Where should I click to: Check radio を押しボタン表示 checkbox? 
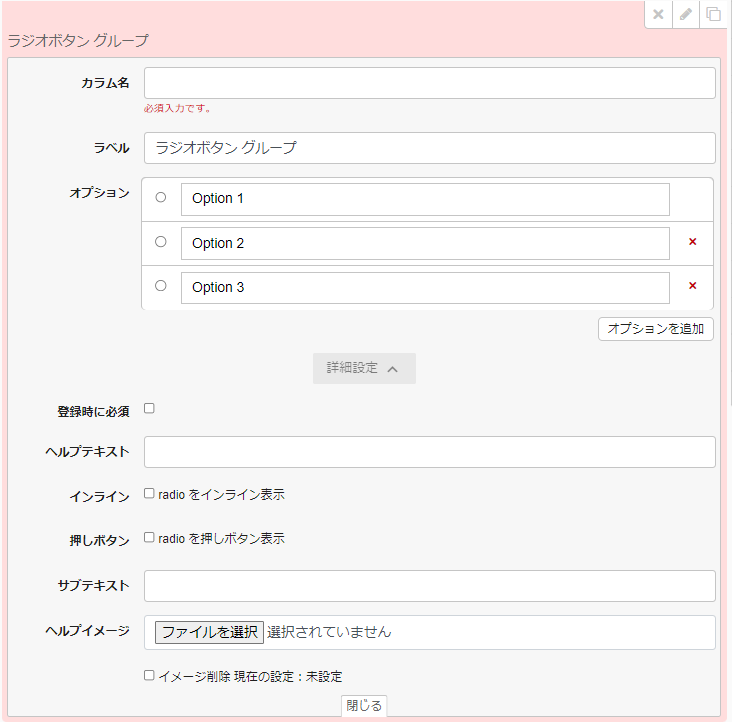(149, 538)
